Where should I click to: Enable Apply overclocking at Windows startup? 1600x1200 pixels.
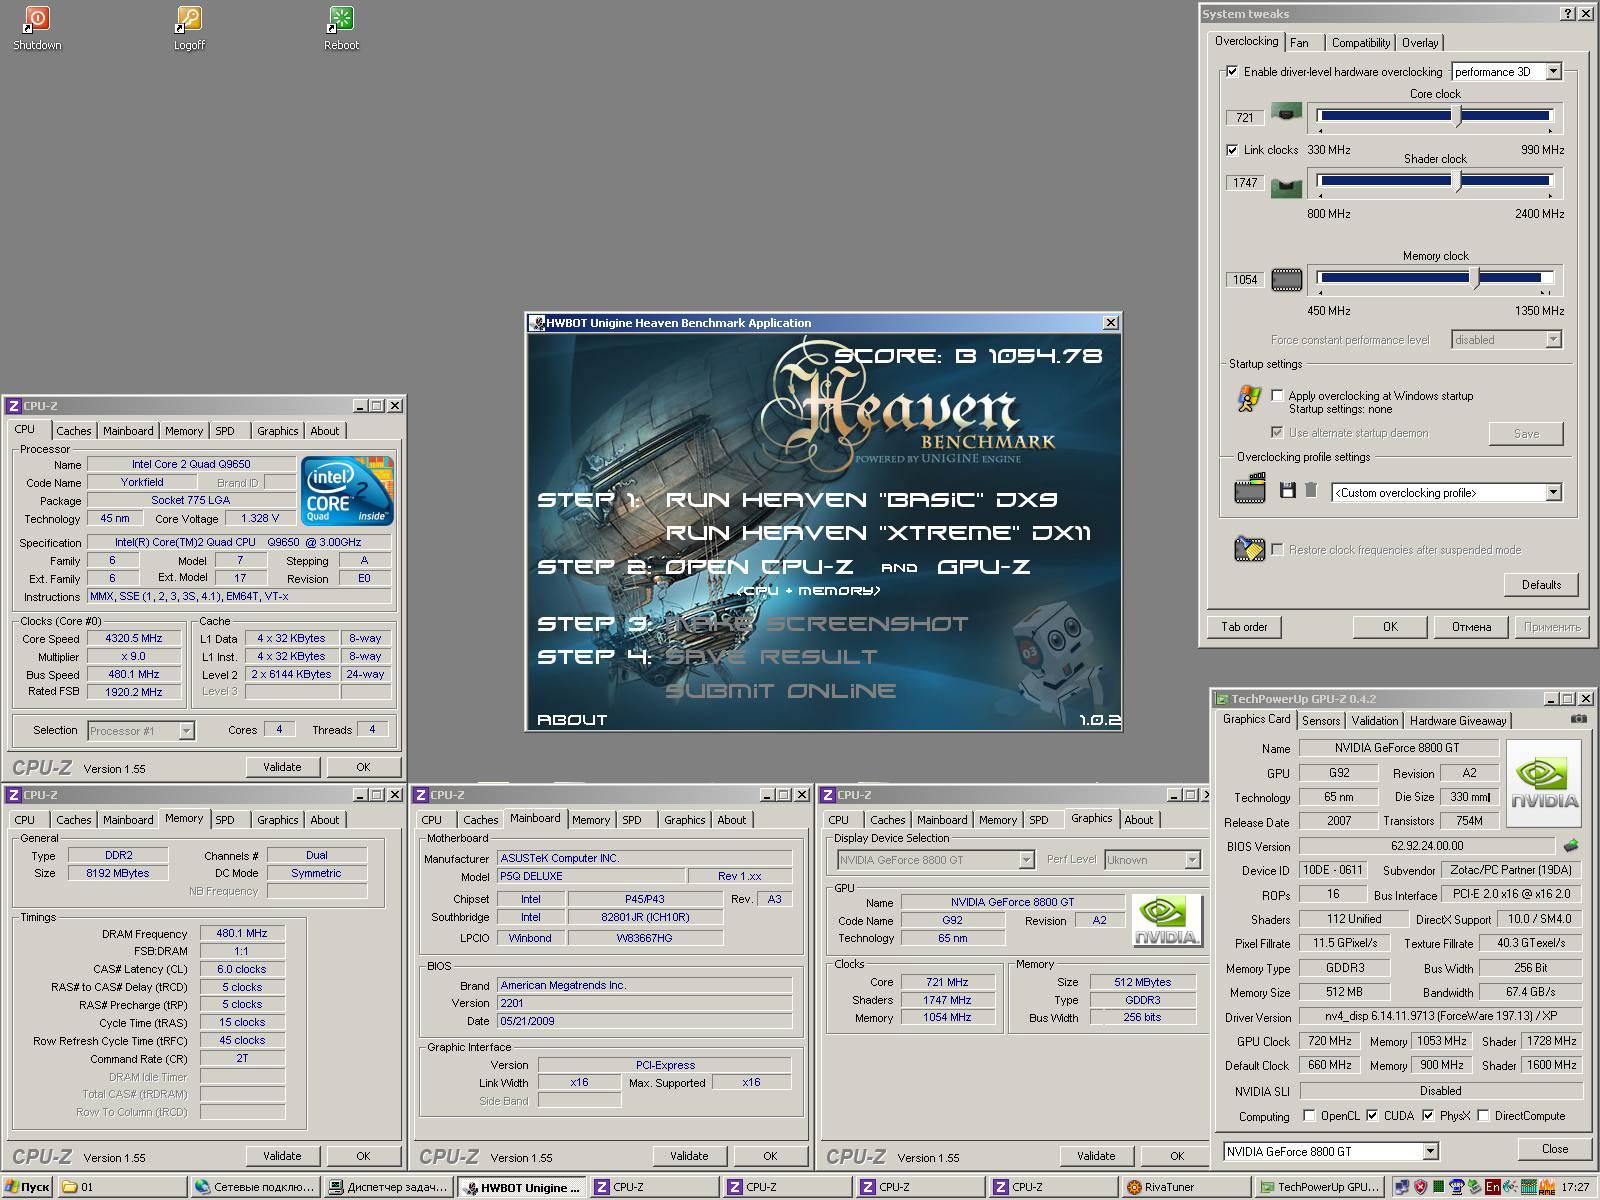point(1277,396)
